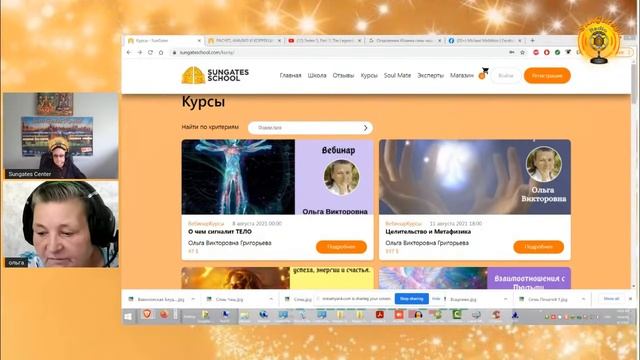This screenshot has height=360, width=640.
Task: Select the ольга participant video tile
Action: pyautogui.click(x=61, y=224)
